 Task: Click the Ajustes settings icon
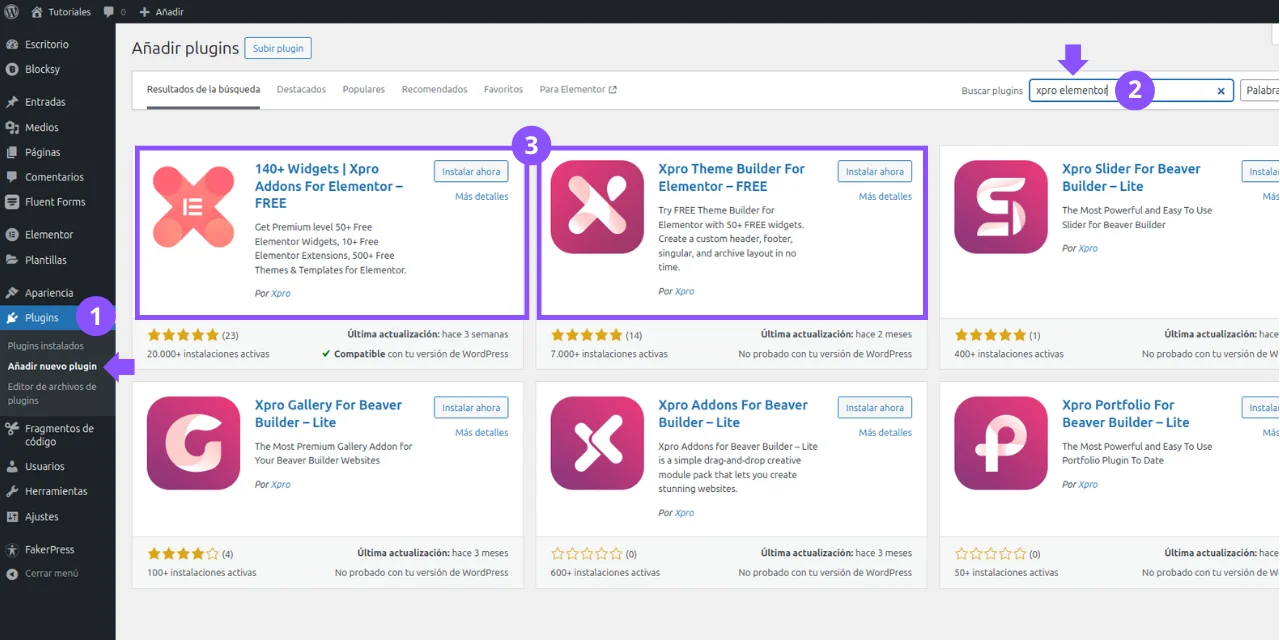(x=12, y=517)
